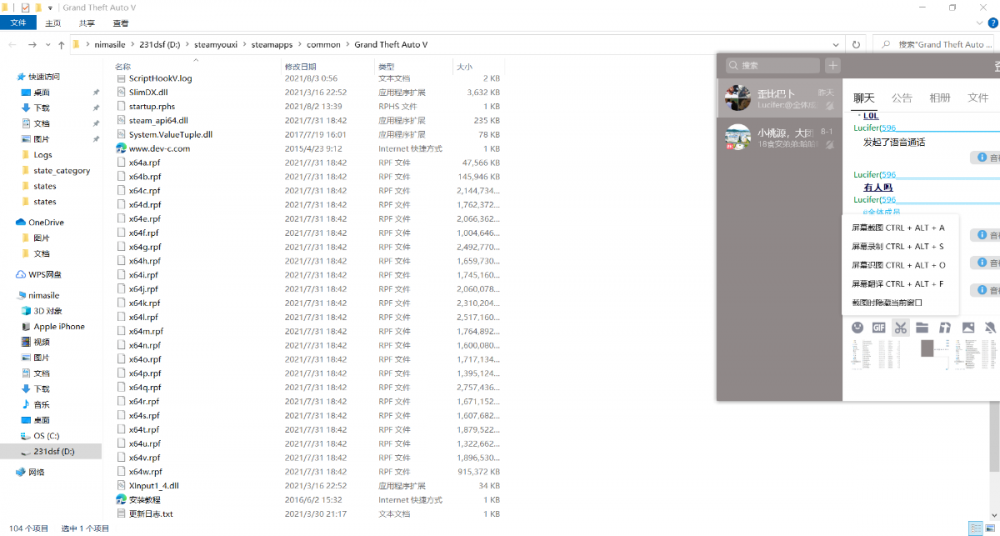Sort by 修改日期 column header
The image size is (1000, 536).
(300, 66)
